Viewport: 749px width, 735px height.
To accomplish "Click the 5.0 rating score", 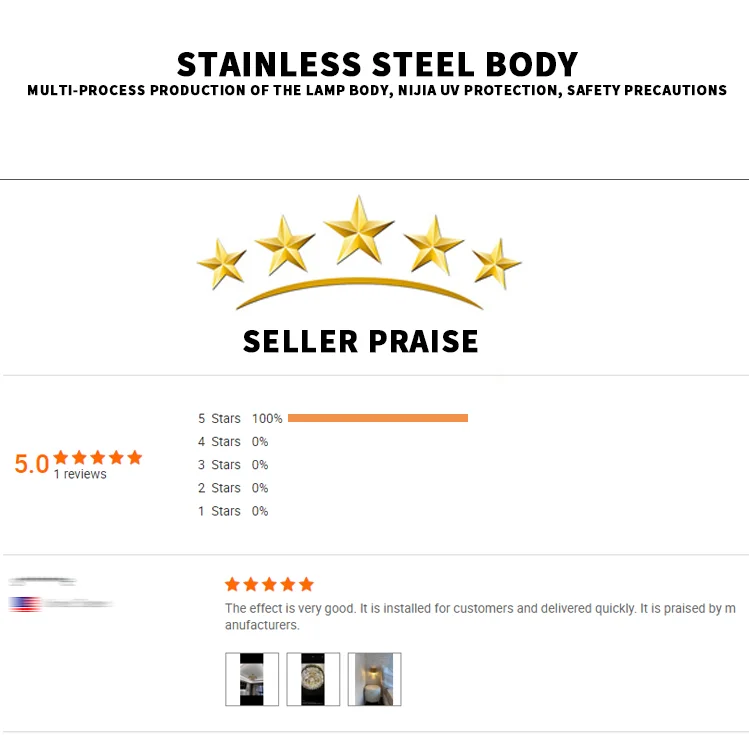I will pyautogui.click(x=31, y=464).
